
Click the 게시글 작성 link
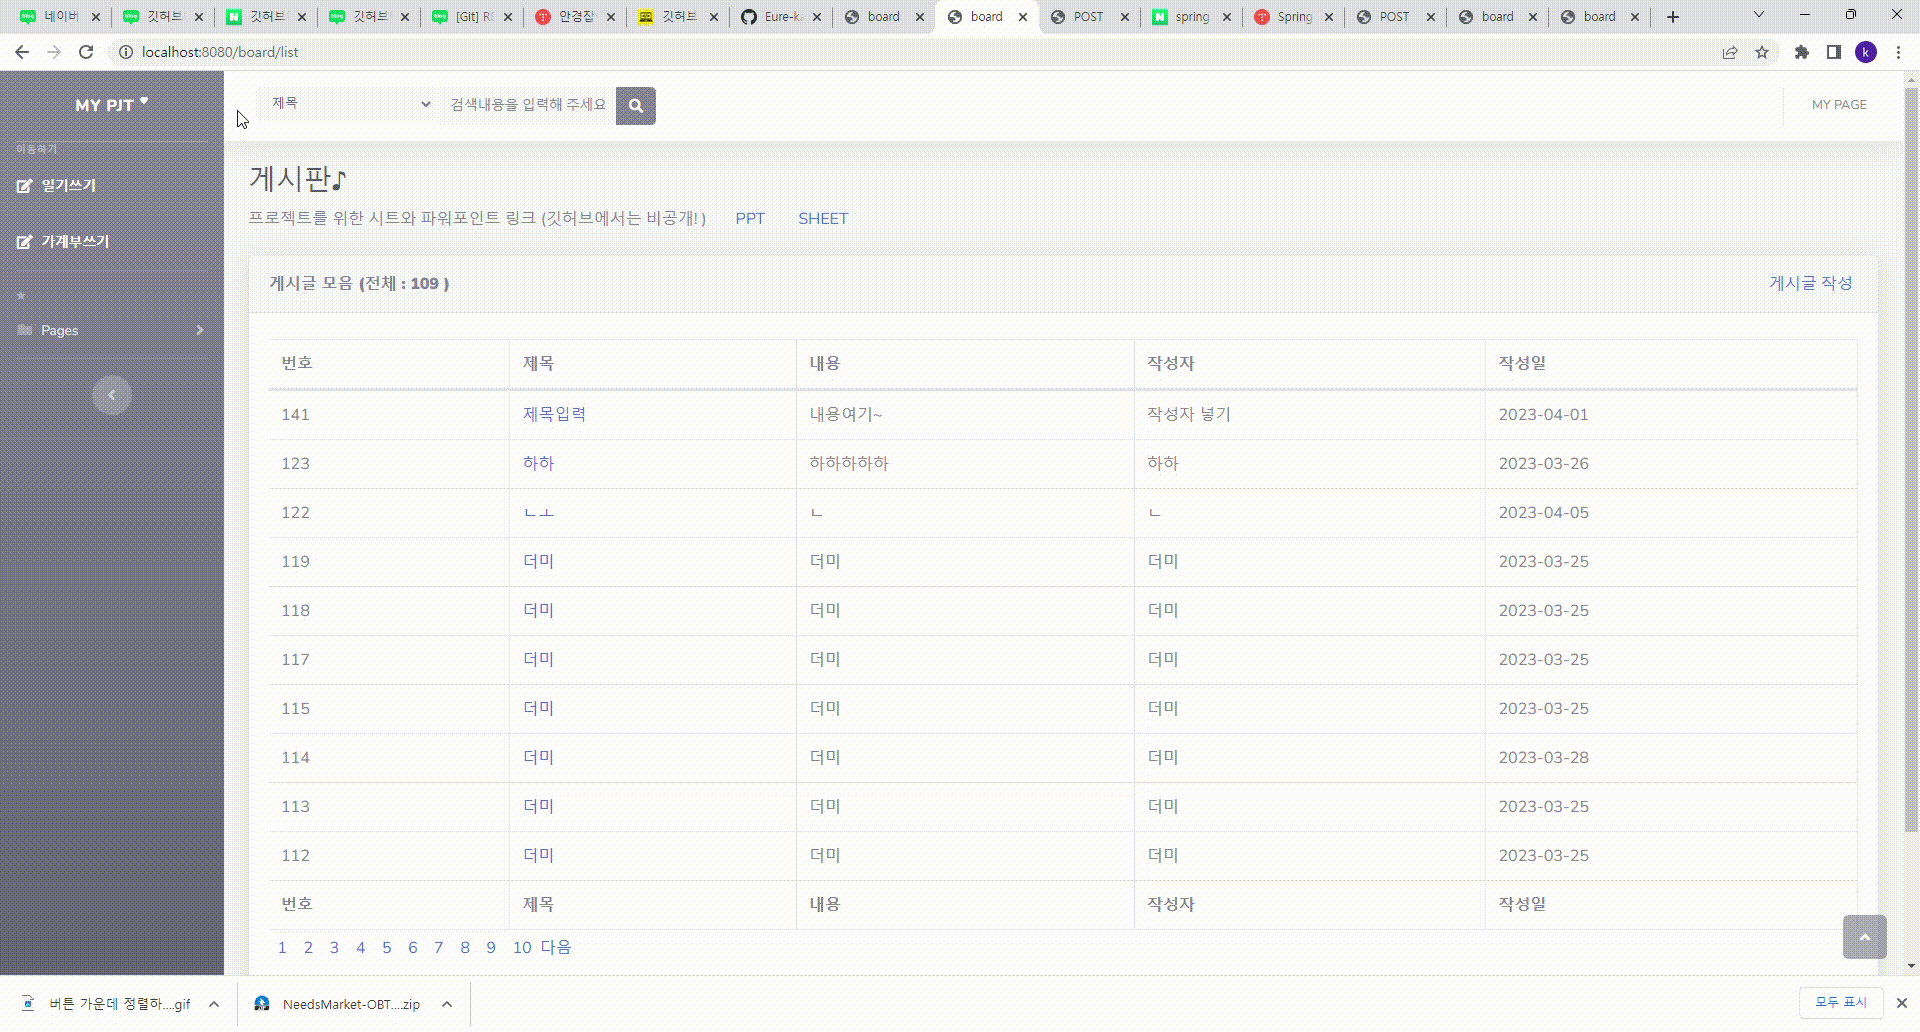[x=1810, y=283]
